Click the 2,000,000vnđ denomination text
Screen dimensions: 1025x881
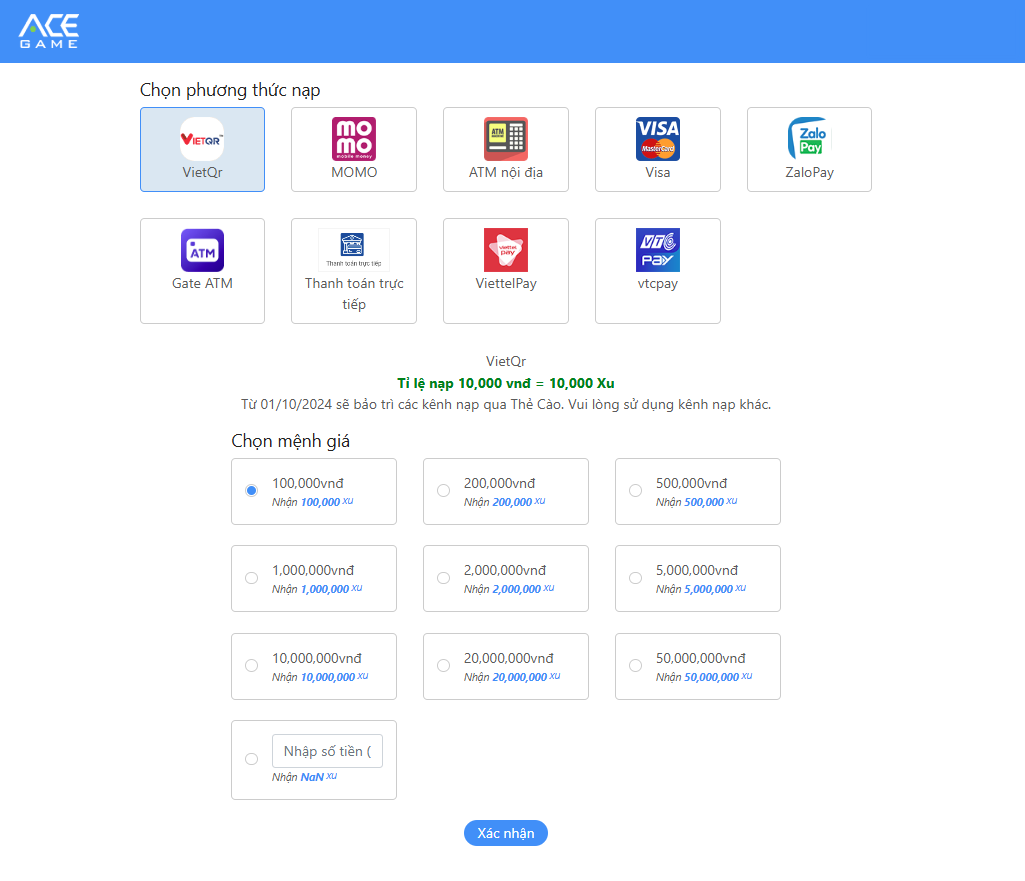tap(505, 571)
